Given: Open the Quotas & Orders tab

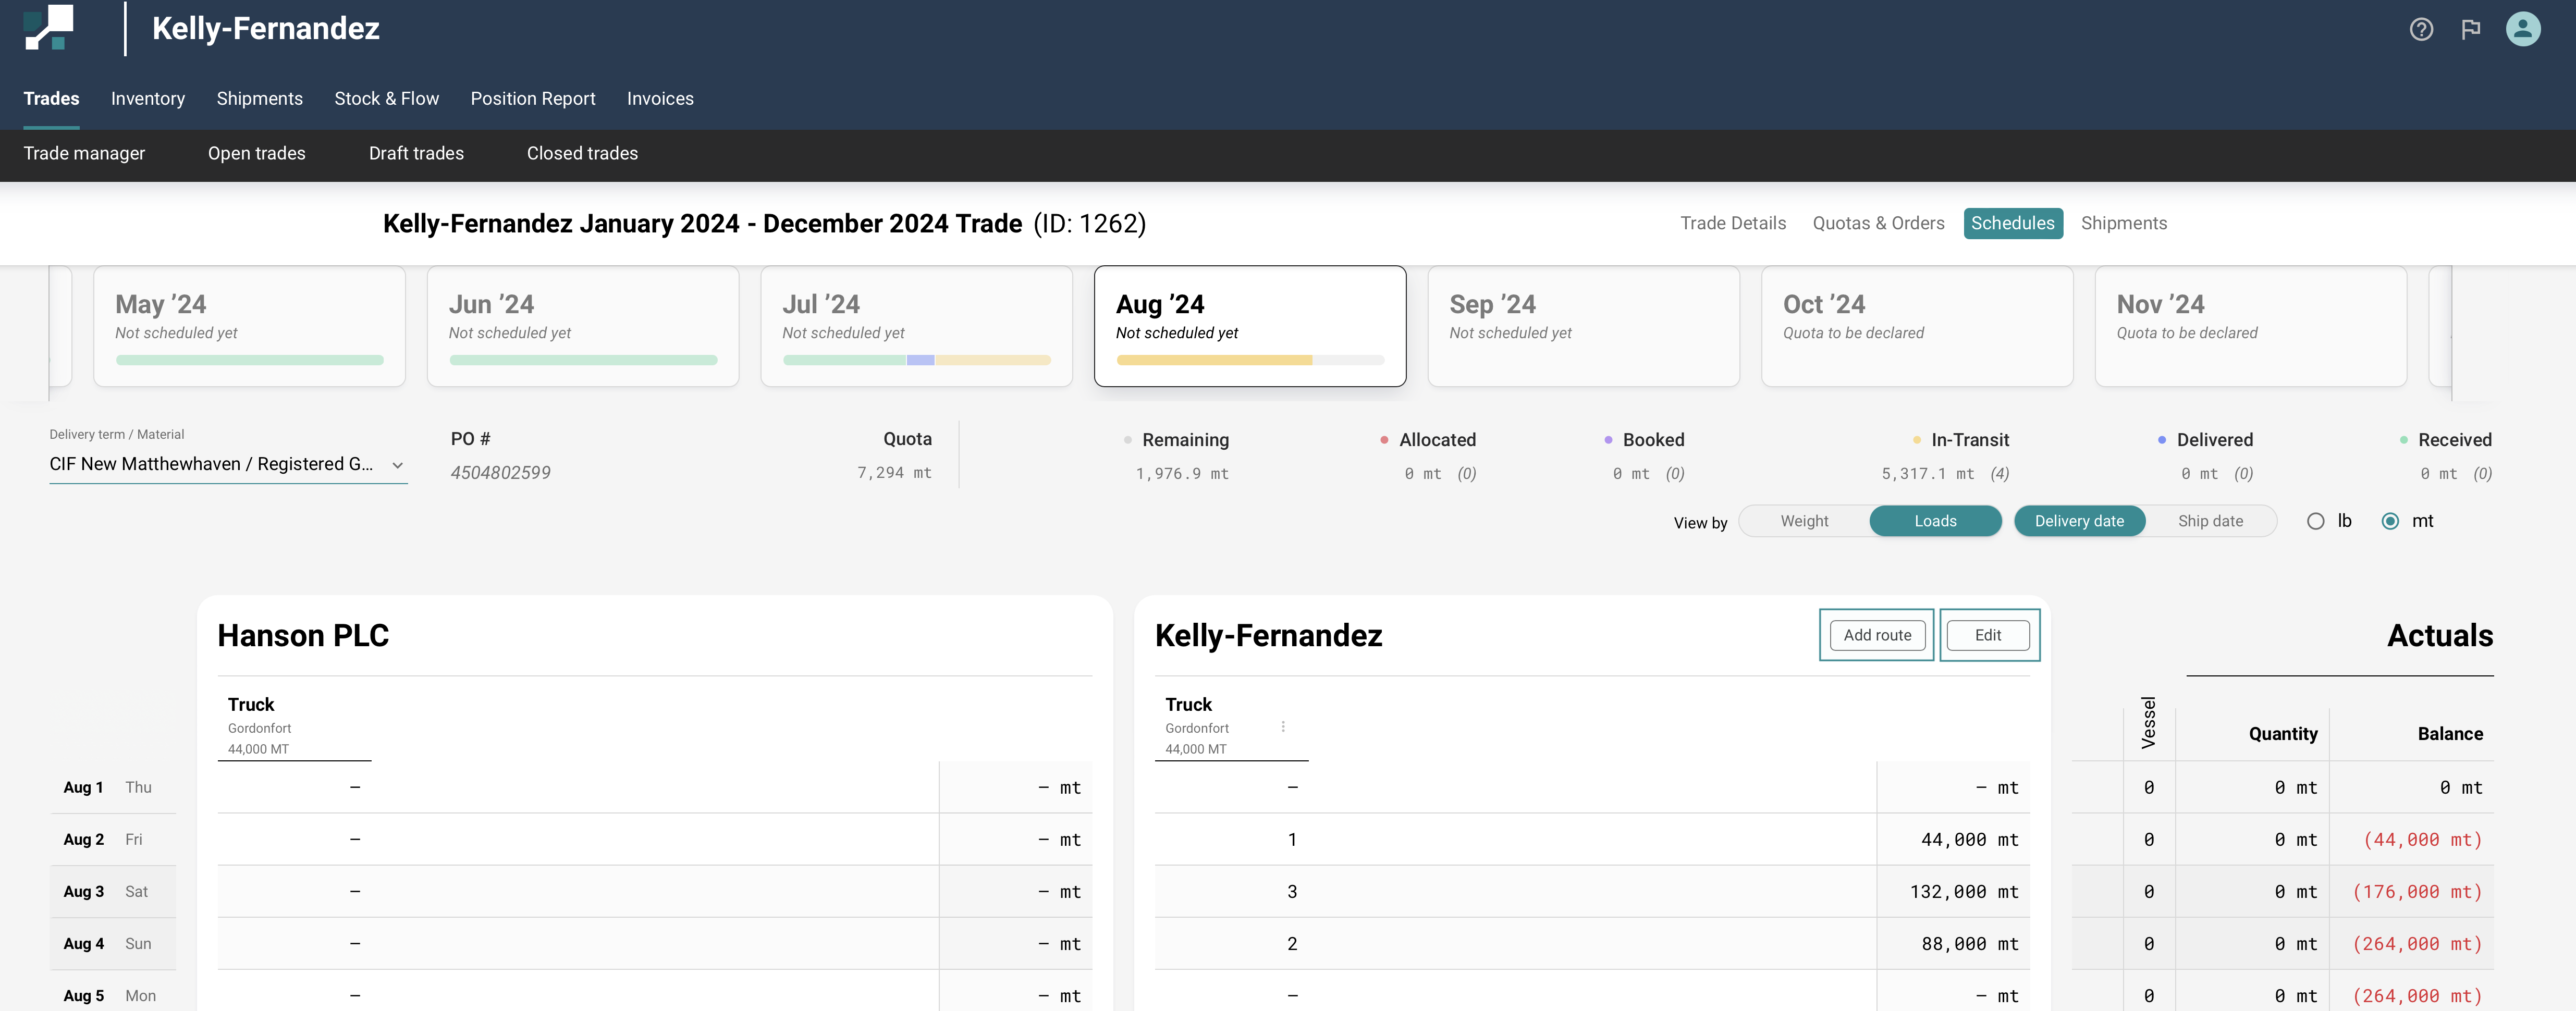Looking at the screenshot, I should [1878, 223].
